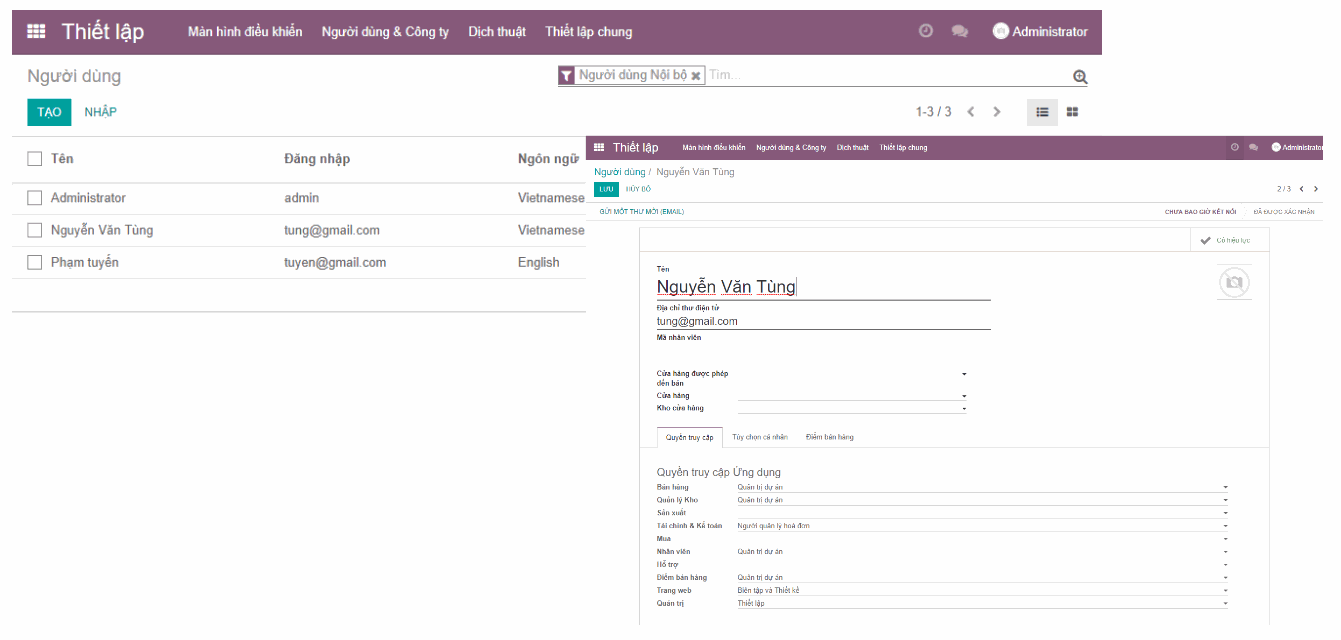The width and height of the screenshot is (1341, 640).
Task: Open the Trang web permission dropdown
Action: point(1224,590)
